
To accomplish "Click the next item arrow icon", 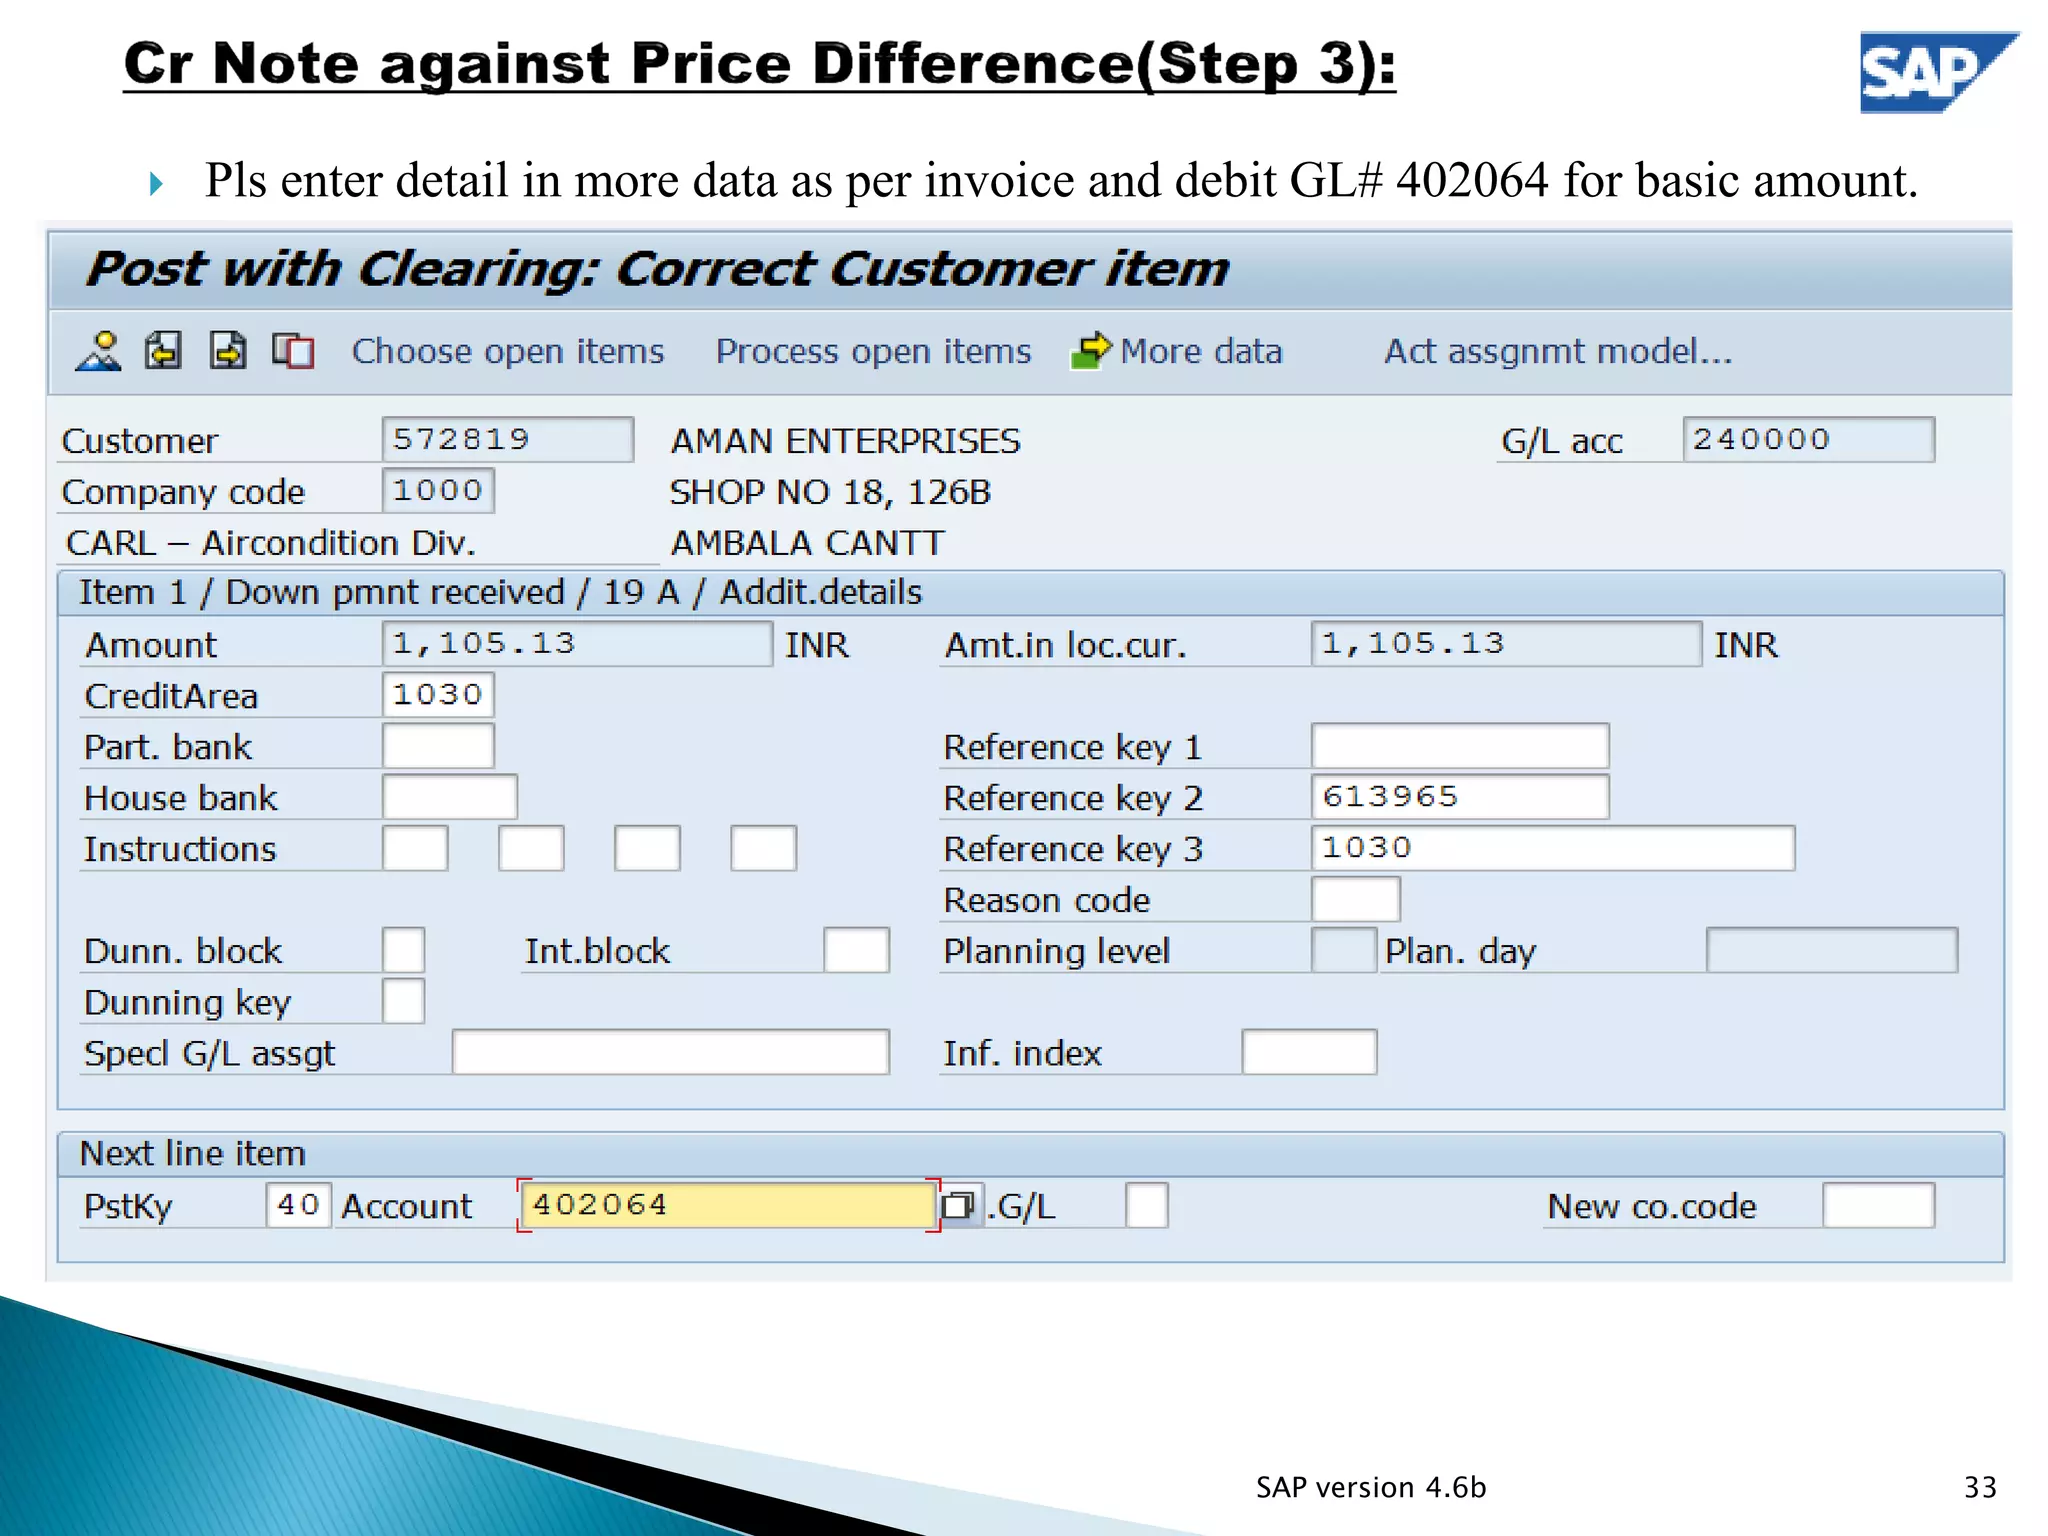I will pyautogui.click(x=228, y=351).
